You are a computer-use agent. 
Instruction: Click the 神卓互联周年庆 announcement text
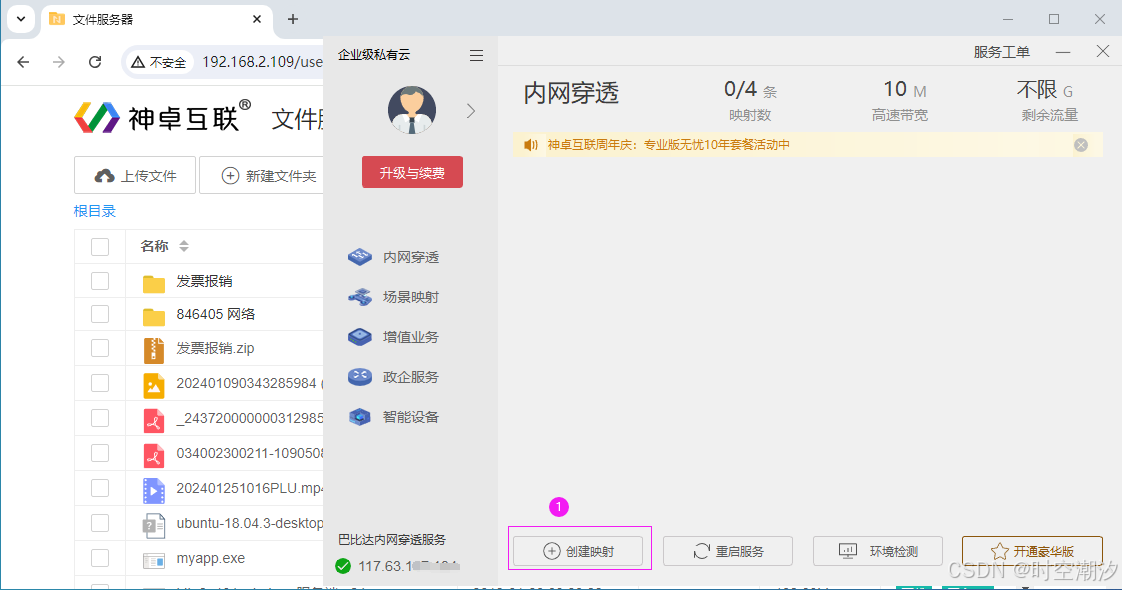tap(669, 145)
